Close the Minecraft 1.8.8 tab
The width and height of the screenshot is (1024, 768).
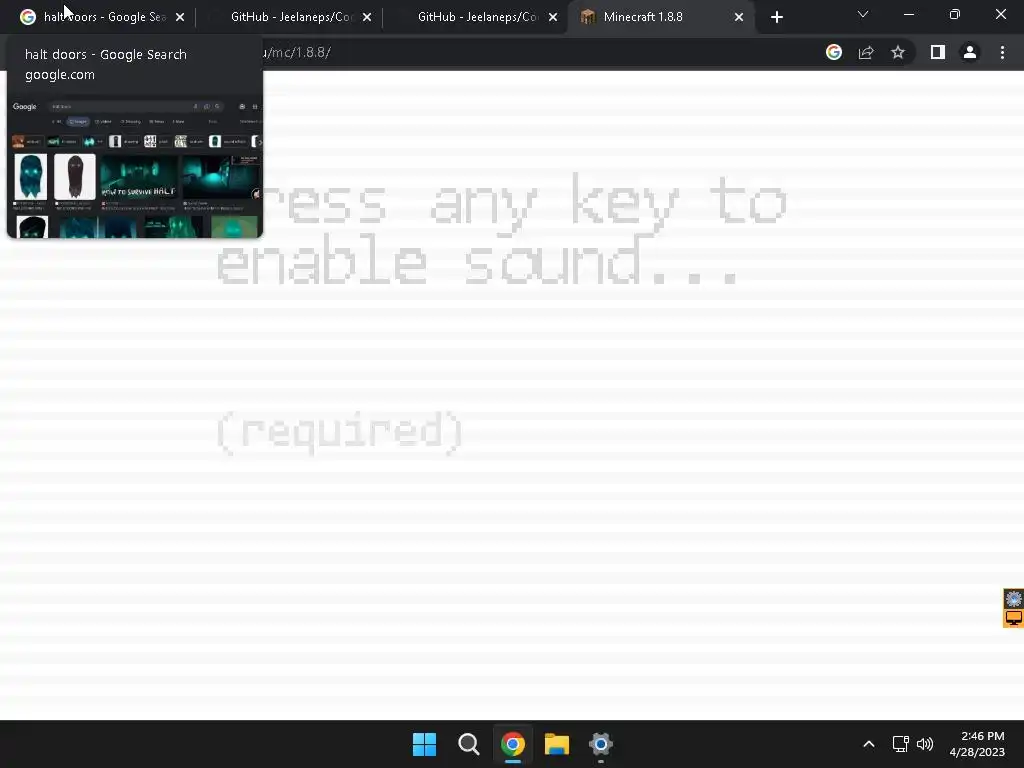[739, 17]
